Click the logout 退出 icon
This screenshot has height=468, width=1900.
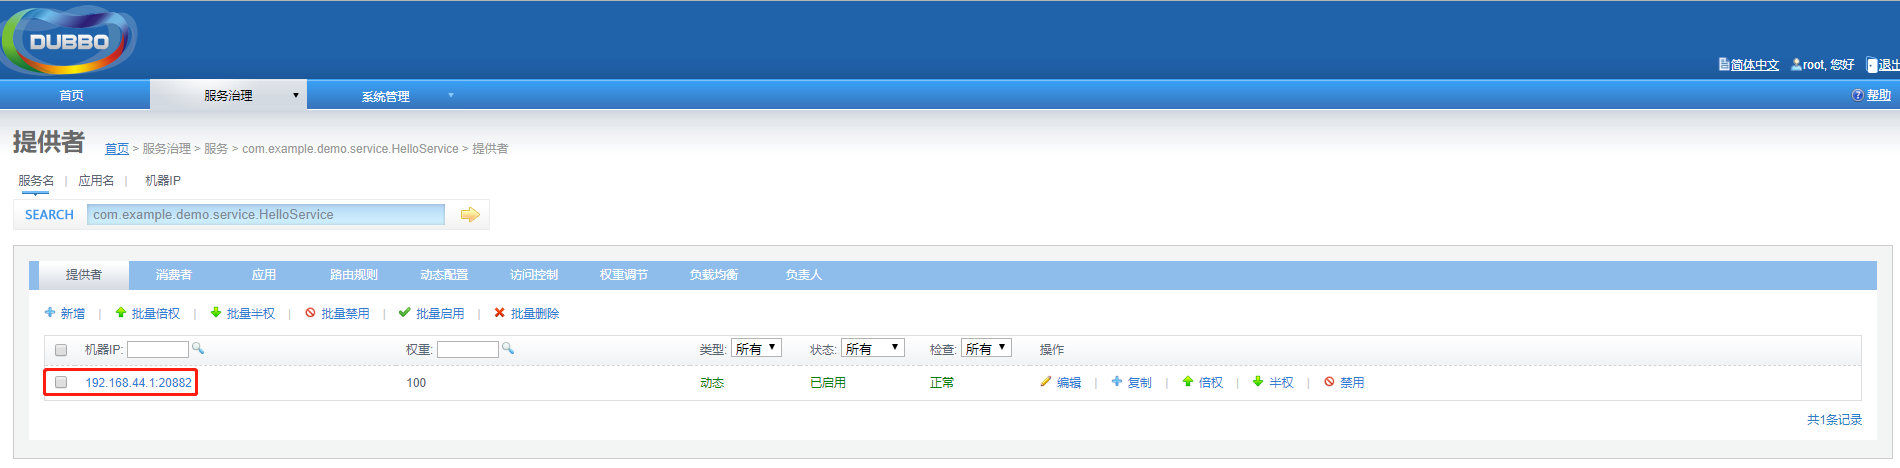pos(1871,65)
